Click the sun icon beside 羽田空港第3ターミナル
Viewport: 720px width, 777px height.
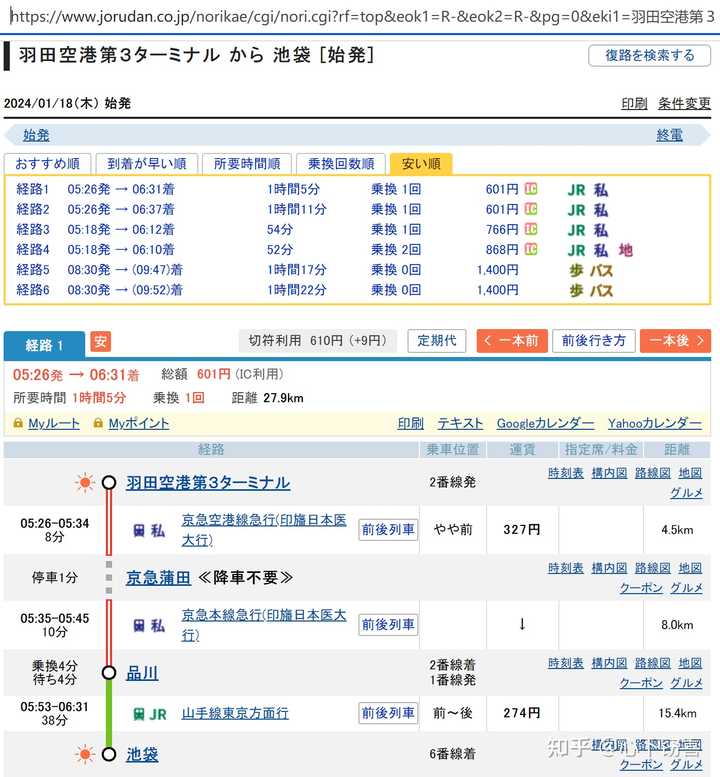[85, 482]
